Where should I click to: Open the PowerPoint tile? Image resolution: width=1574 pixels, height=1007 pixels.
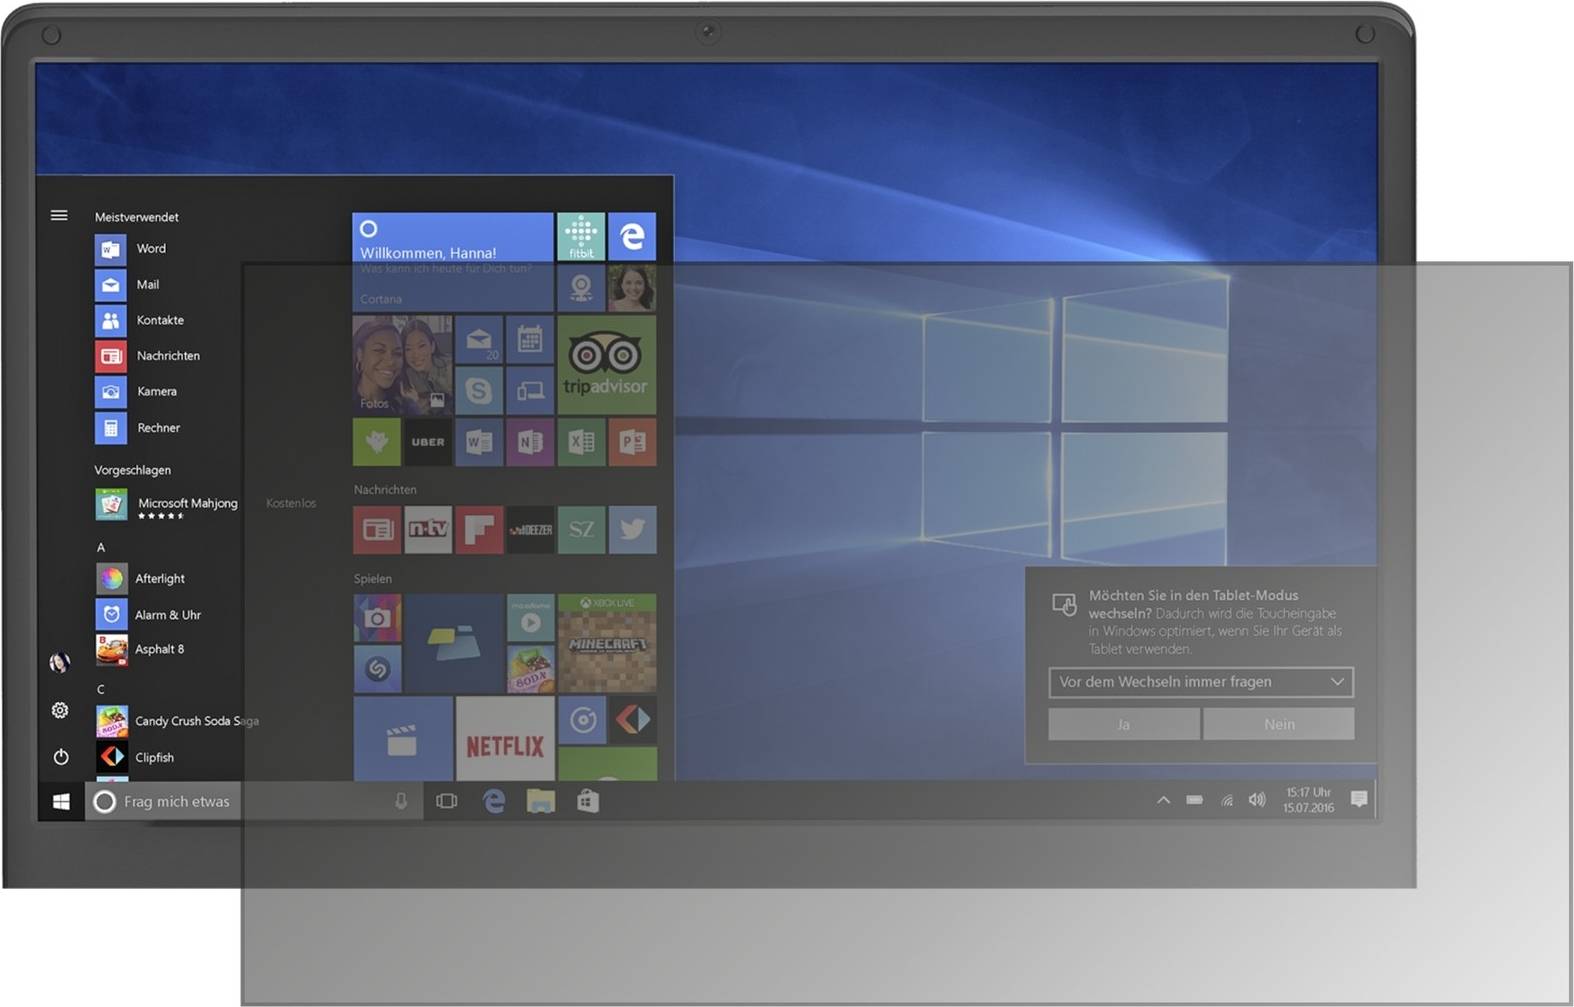tap(632, 442)
